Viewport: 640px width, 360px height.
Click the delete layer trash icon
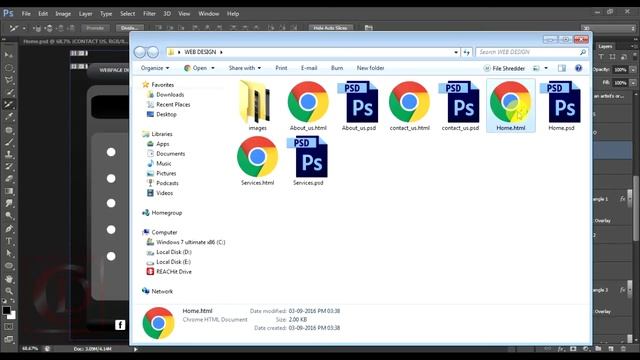624,349
